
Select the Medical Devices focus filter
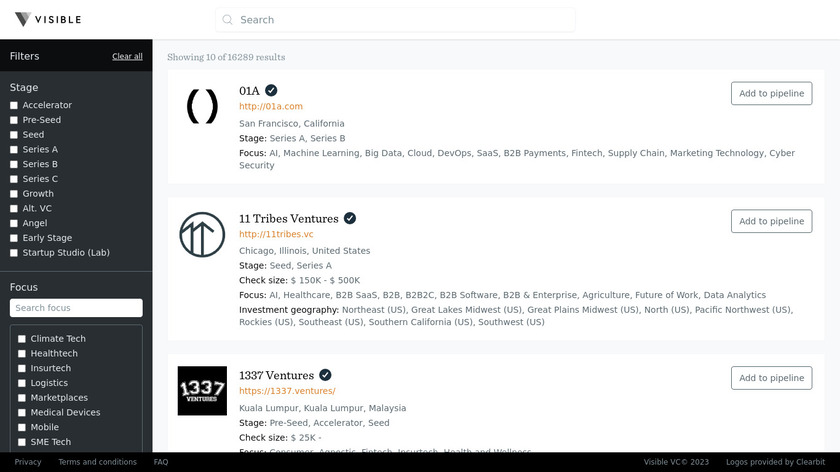(22, 413)
